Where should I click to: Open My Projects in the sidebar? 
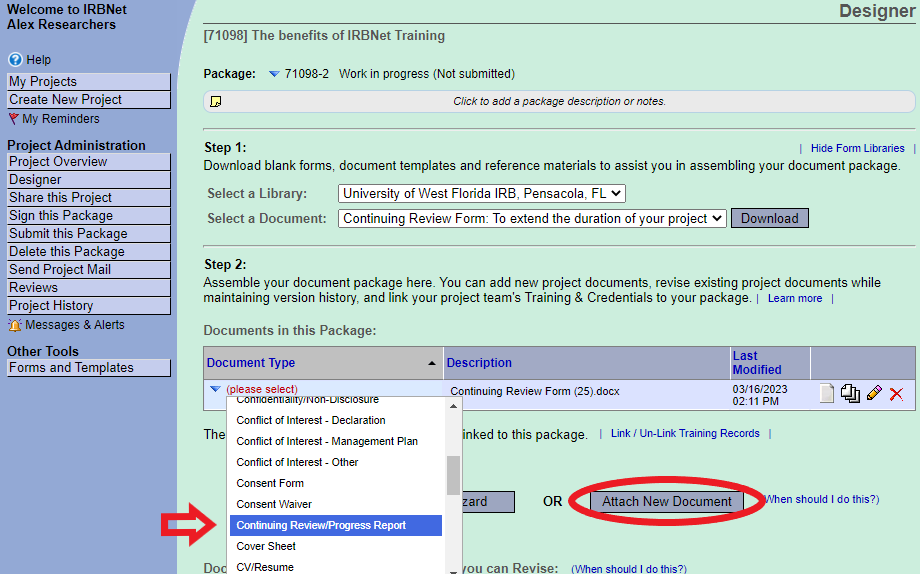click(x=89, y=82)
